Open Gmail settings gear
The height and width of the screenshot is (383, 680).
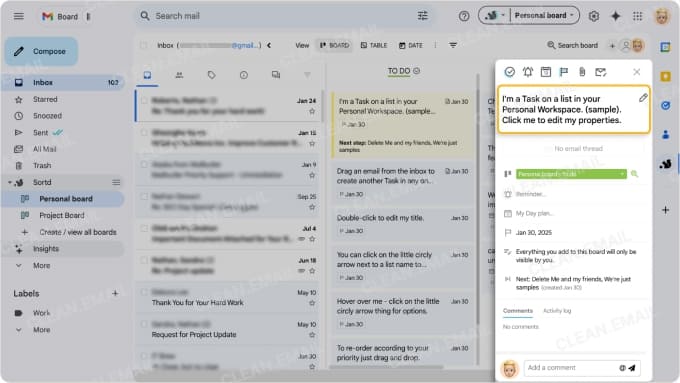click(x=594, y=16)
